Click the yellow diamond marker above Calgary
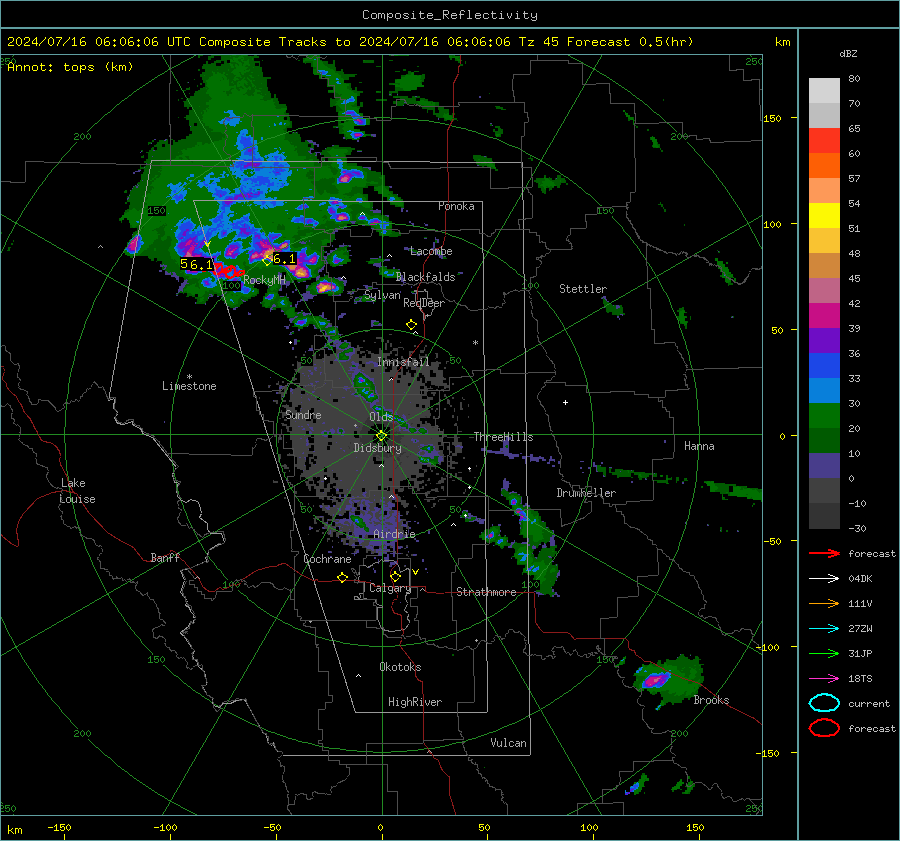The image size is (900, 841). (x=395, y=576)
